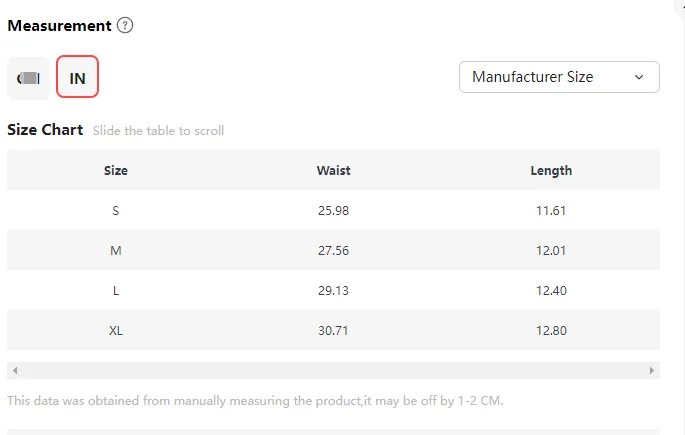Click length value 12.80

pyautogui.click(x=551, y=330)
